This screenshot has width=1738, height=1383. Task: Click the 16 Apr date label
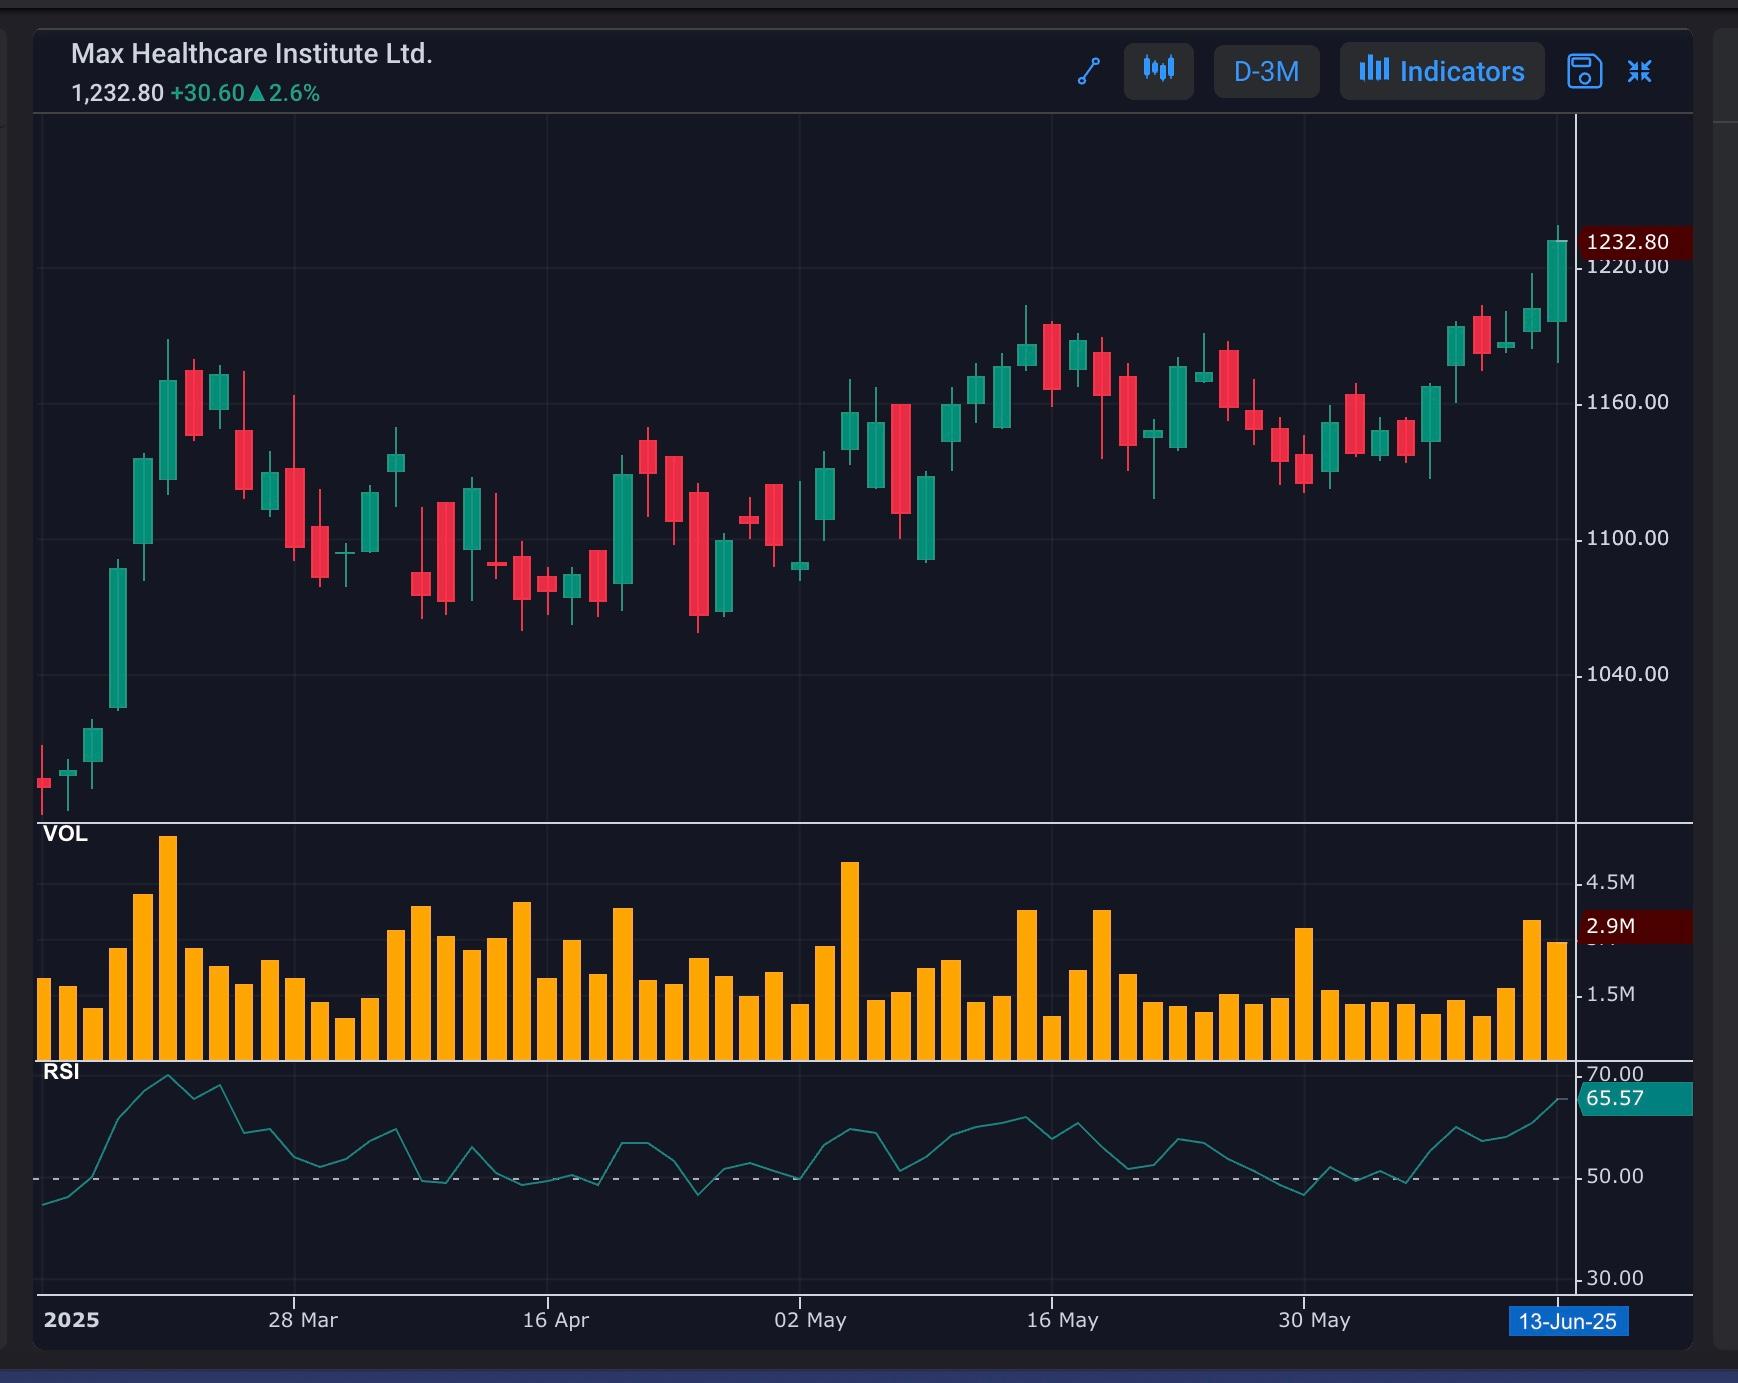tap(556, 1320)
